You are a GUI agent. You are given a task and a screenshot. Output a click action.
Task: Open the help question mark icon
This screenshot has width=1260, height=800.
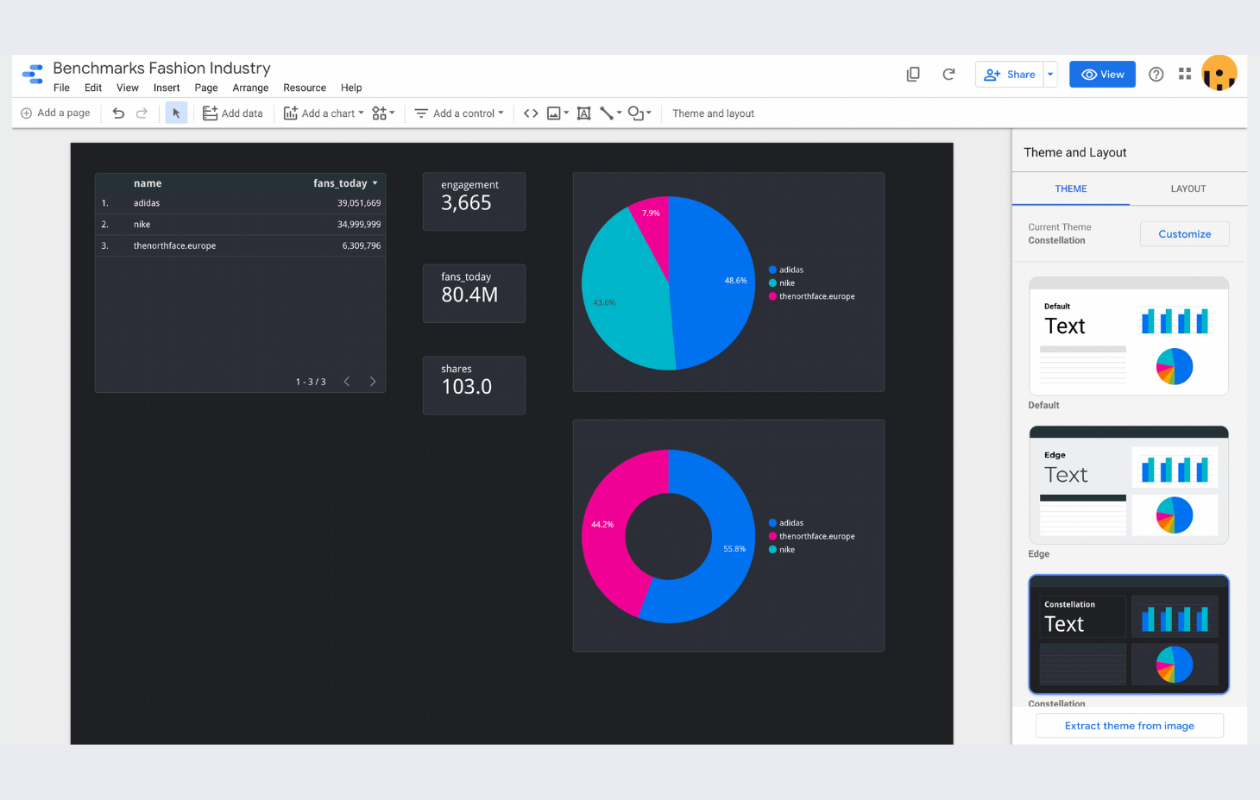click(1156, 74)
